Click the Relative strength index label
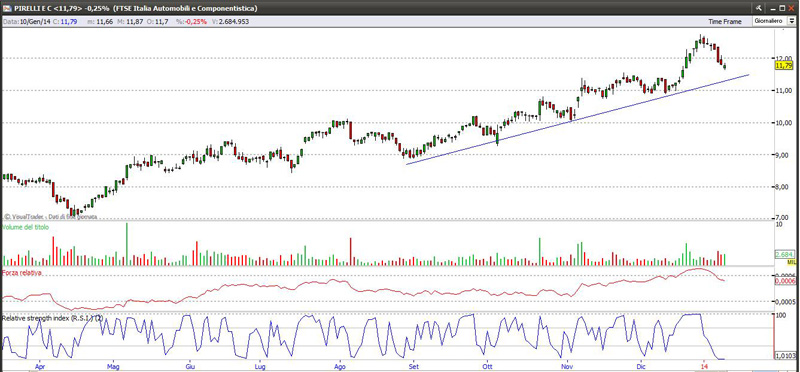800x372 pixels. coord(52,318)
